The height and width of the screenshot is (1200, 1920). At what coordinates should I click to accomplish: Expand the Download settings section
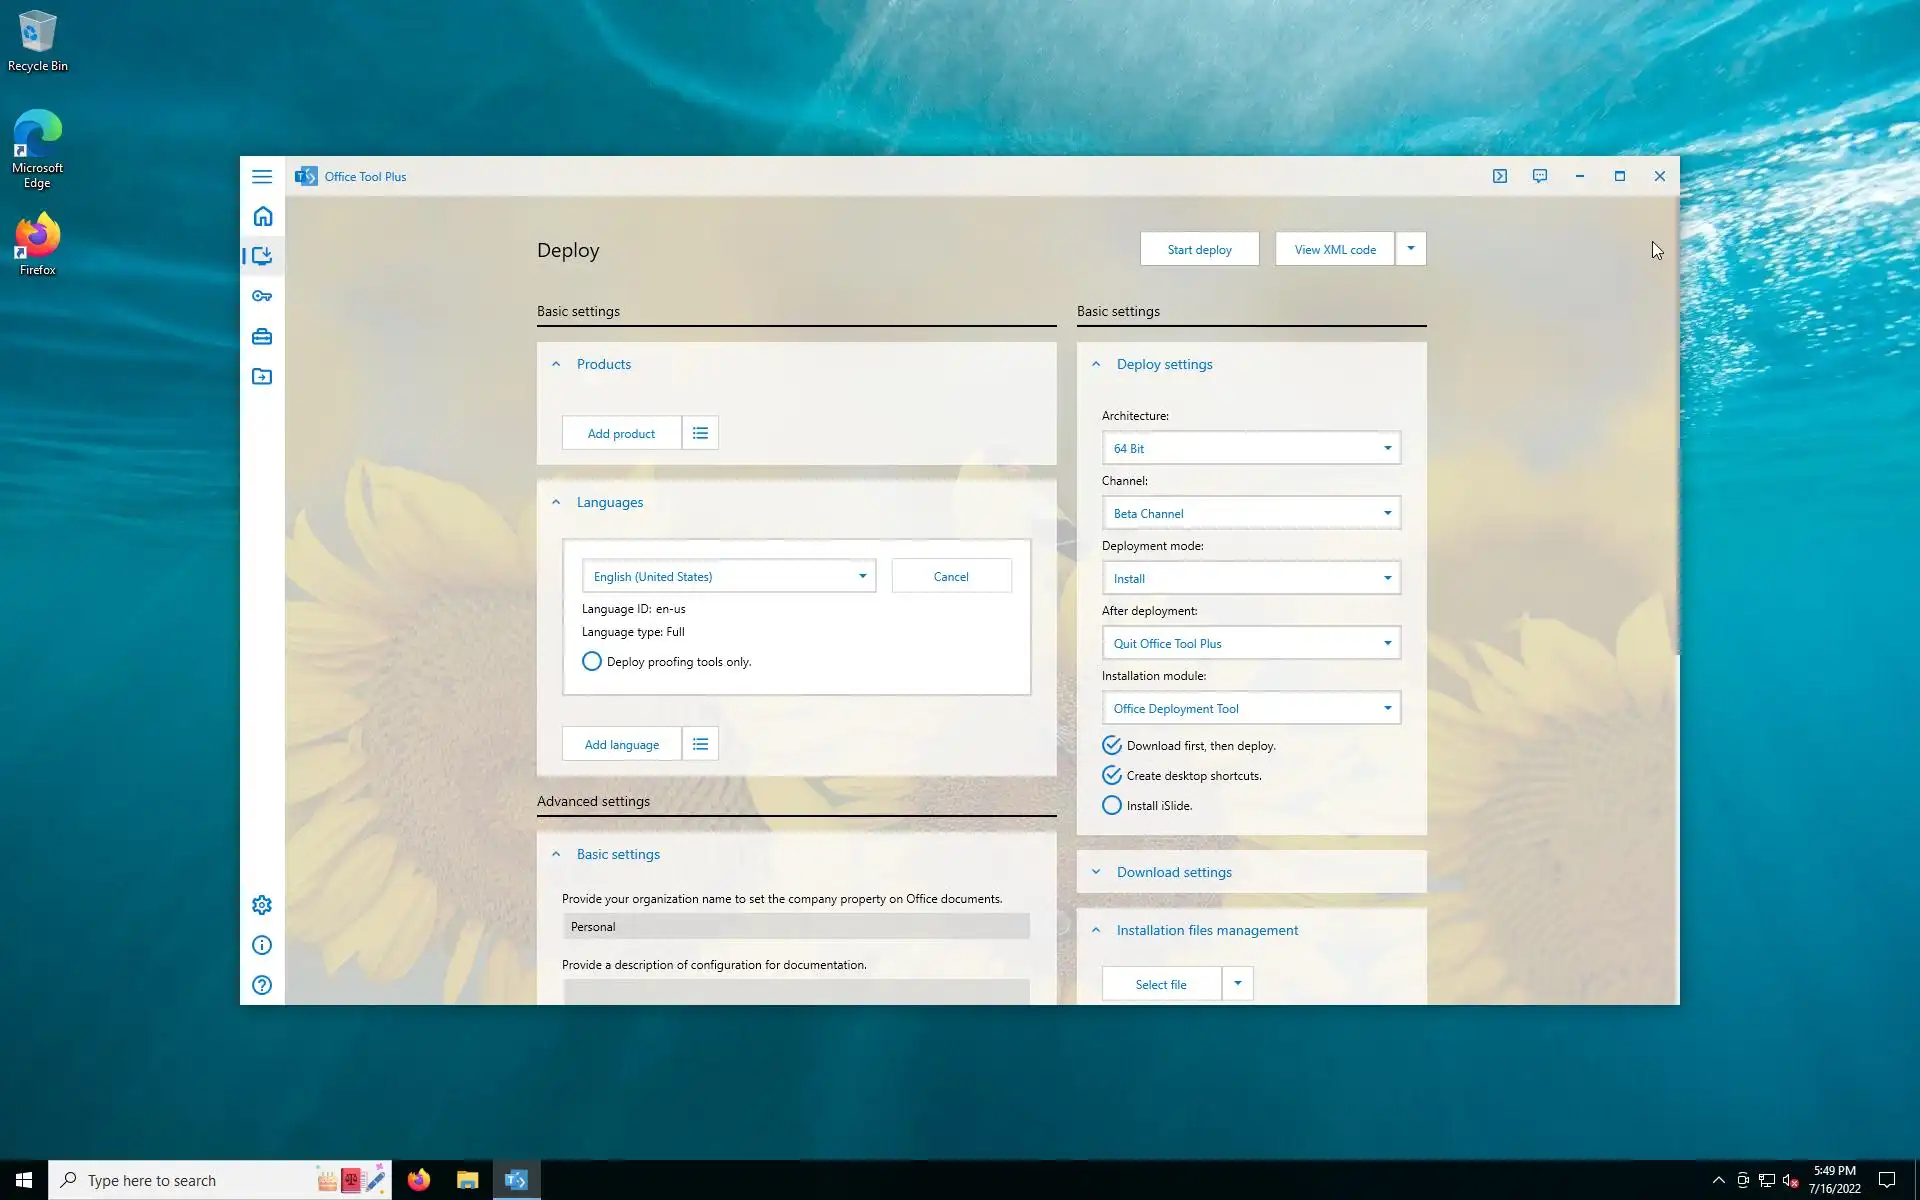tap(1174, 872)
